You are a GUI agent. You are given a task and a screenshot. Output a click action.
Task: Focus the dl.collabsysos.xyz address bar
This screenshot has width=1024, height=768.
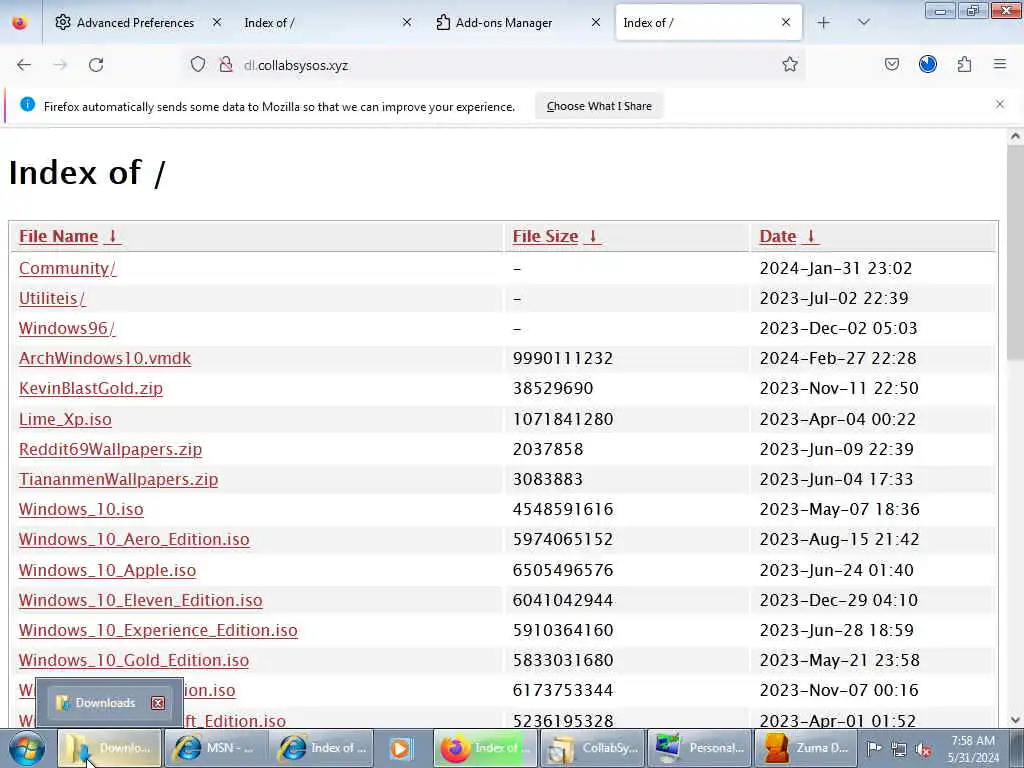point(496,65)
